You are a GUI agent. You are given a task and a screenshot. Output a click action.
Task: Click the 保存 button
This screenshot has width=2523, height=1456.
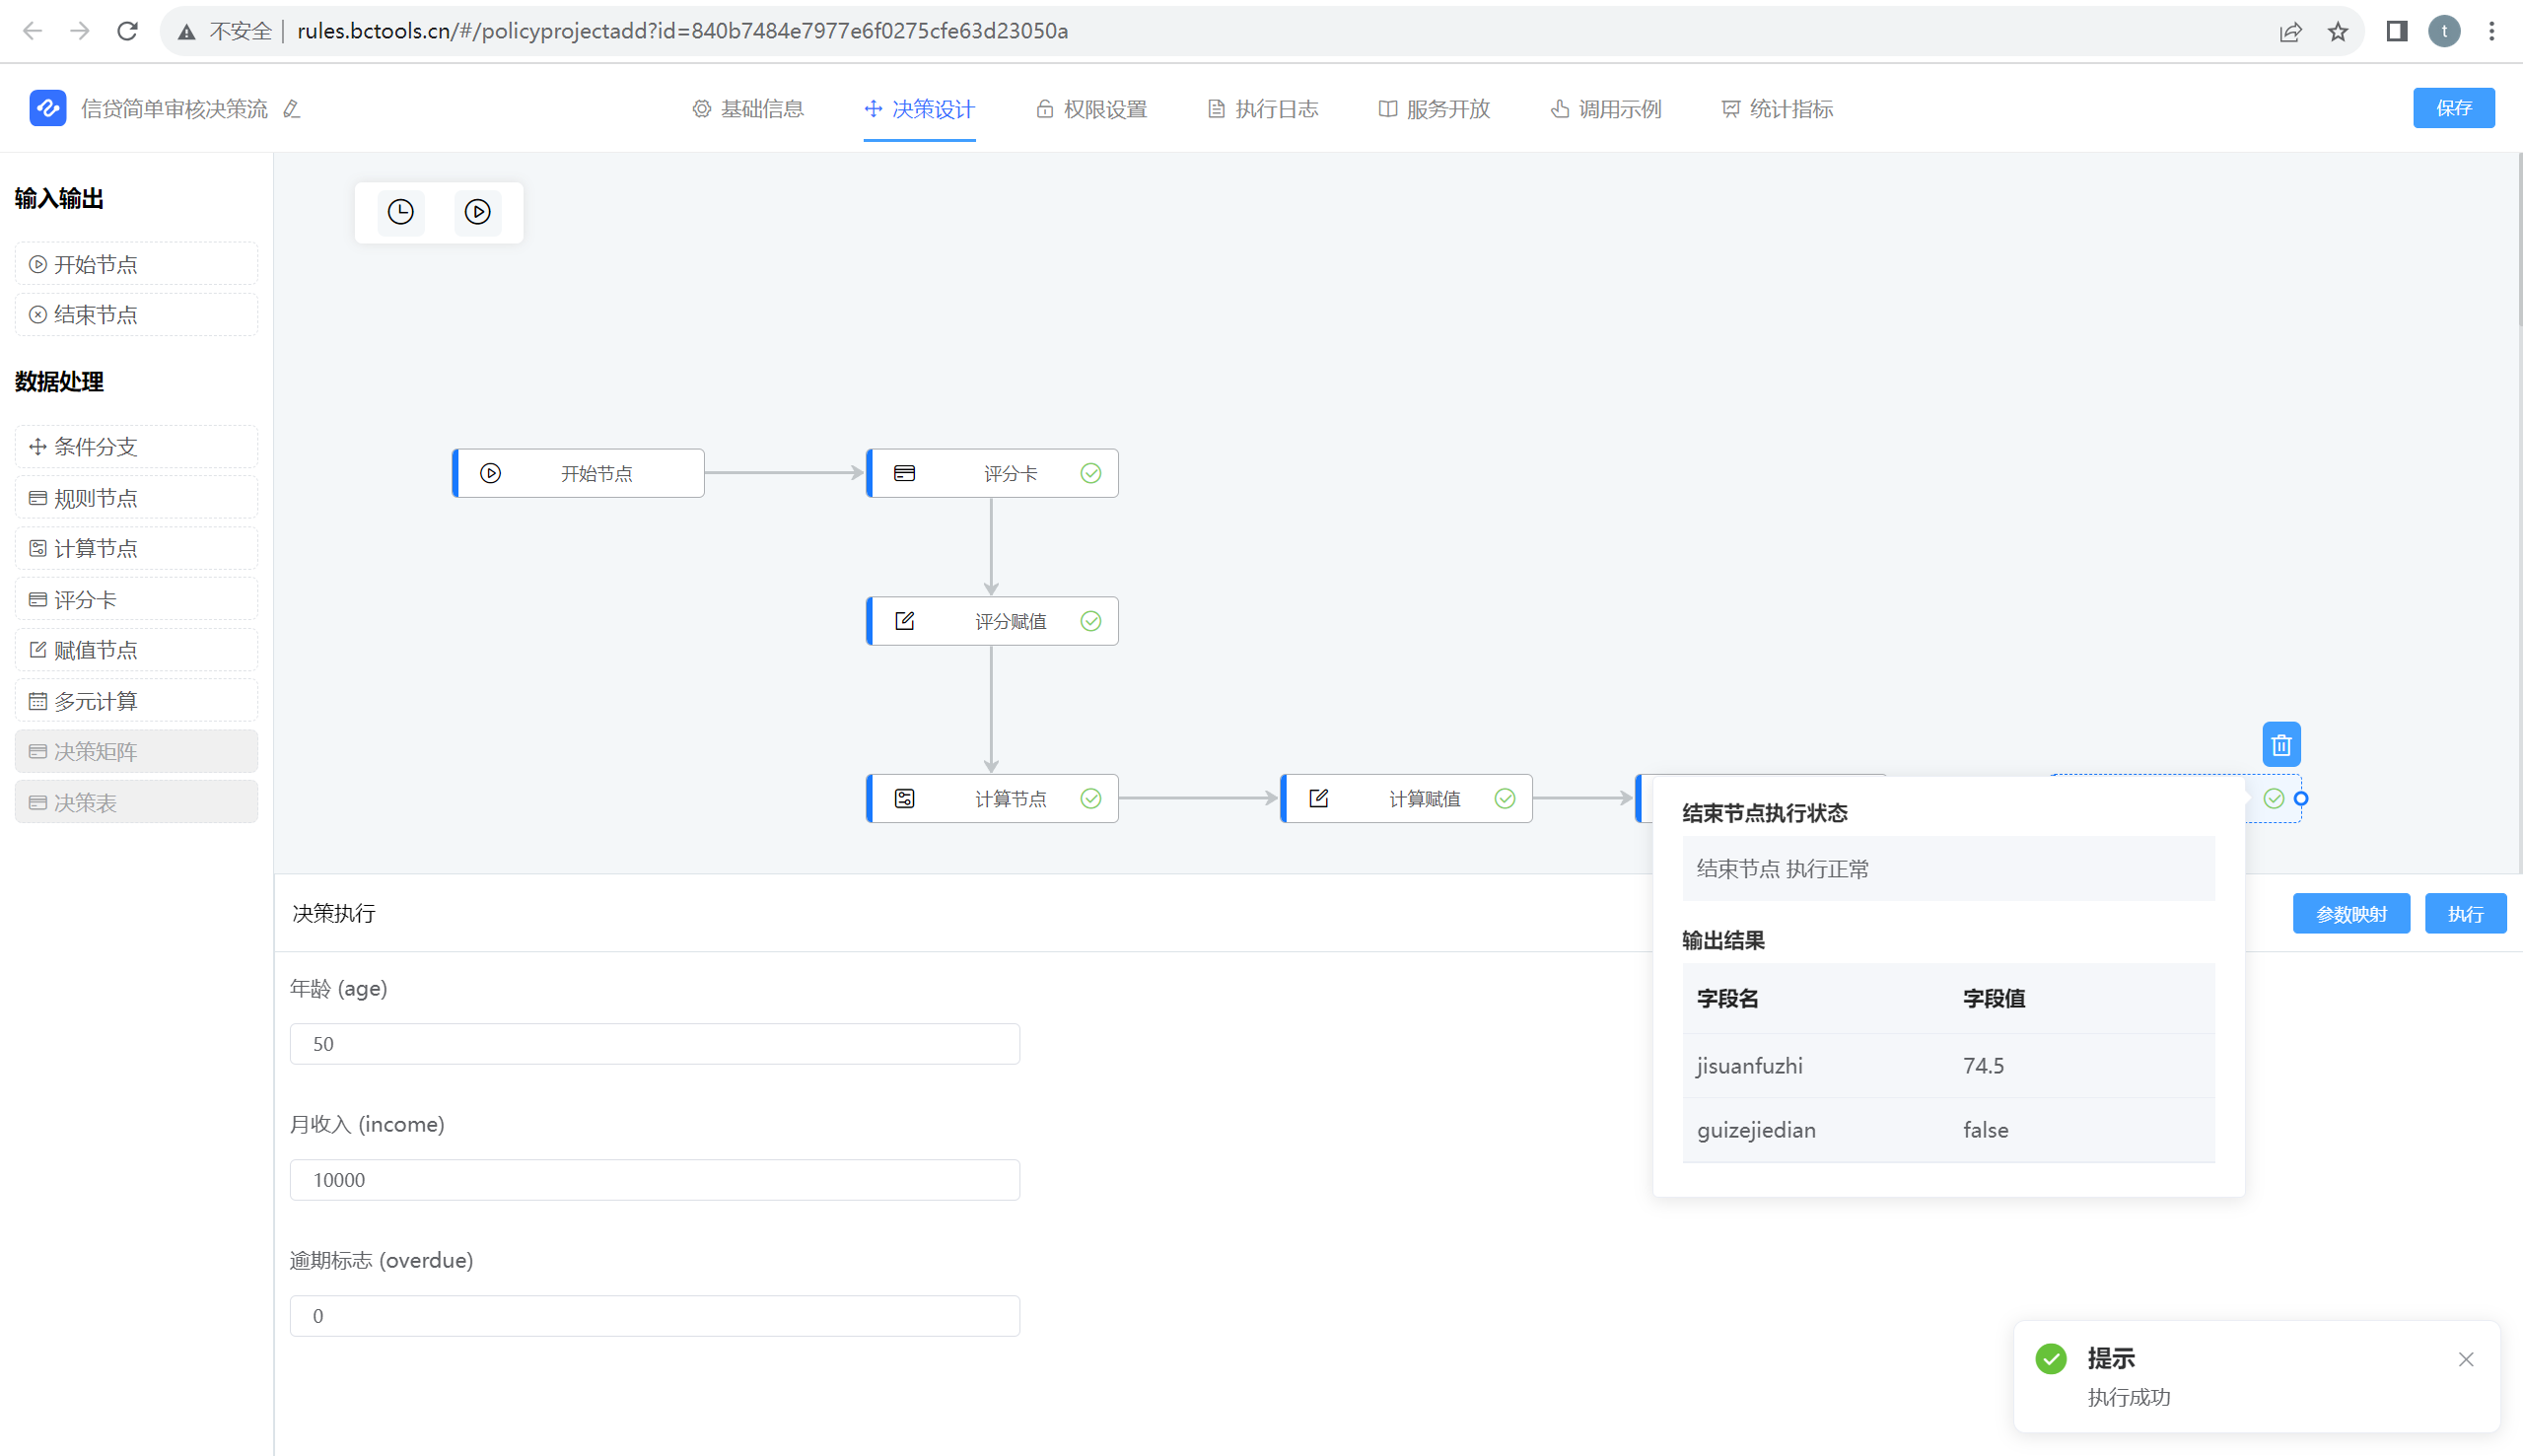click(x=2453, y=108)
